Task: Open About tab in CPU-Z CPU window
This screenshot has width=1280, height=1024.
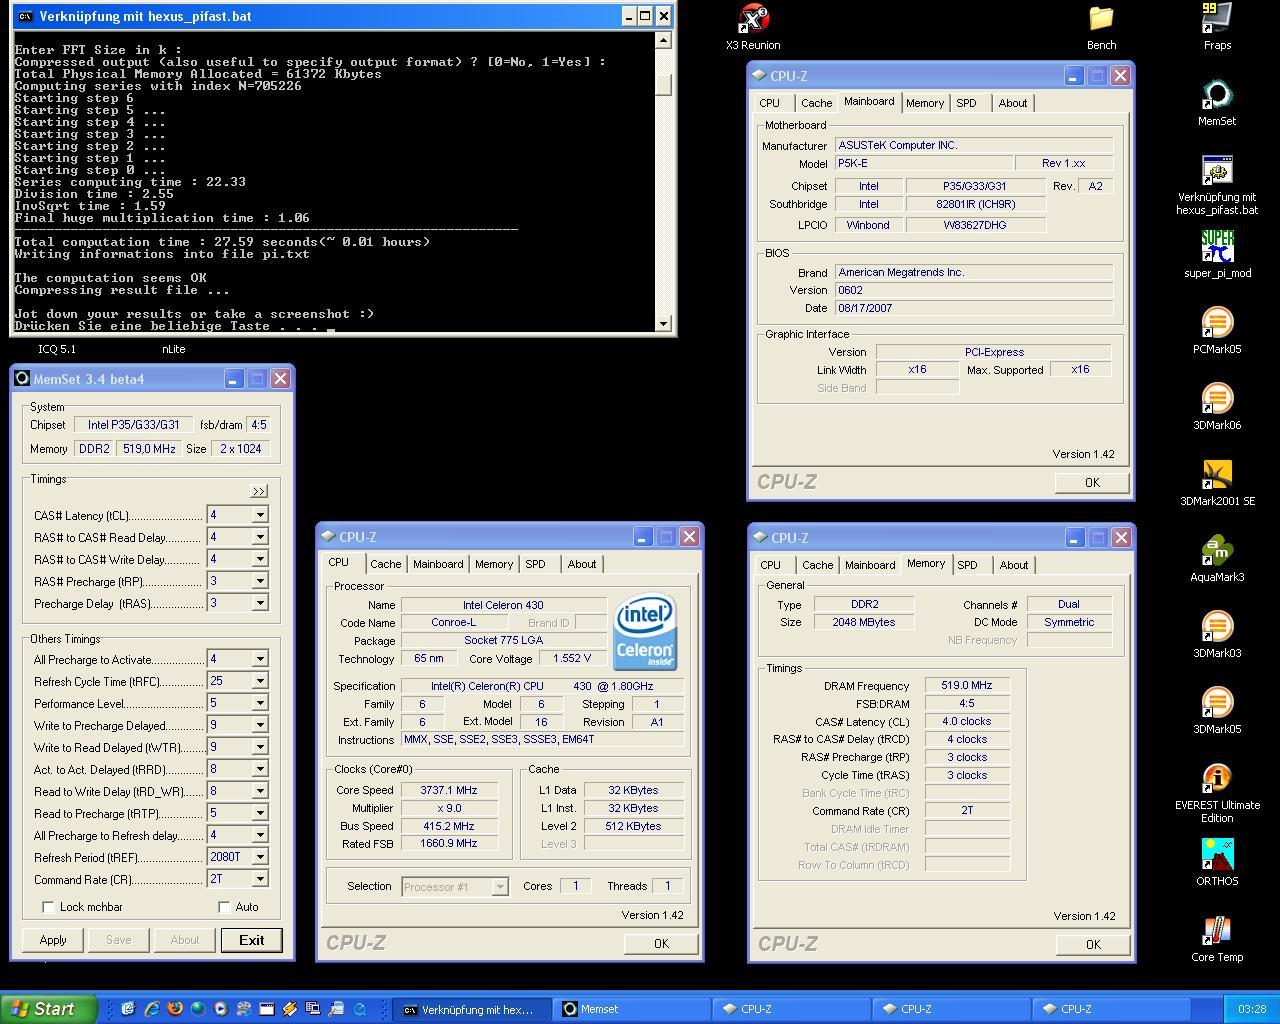Action: click(x=582, y=564)
